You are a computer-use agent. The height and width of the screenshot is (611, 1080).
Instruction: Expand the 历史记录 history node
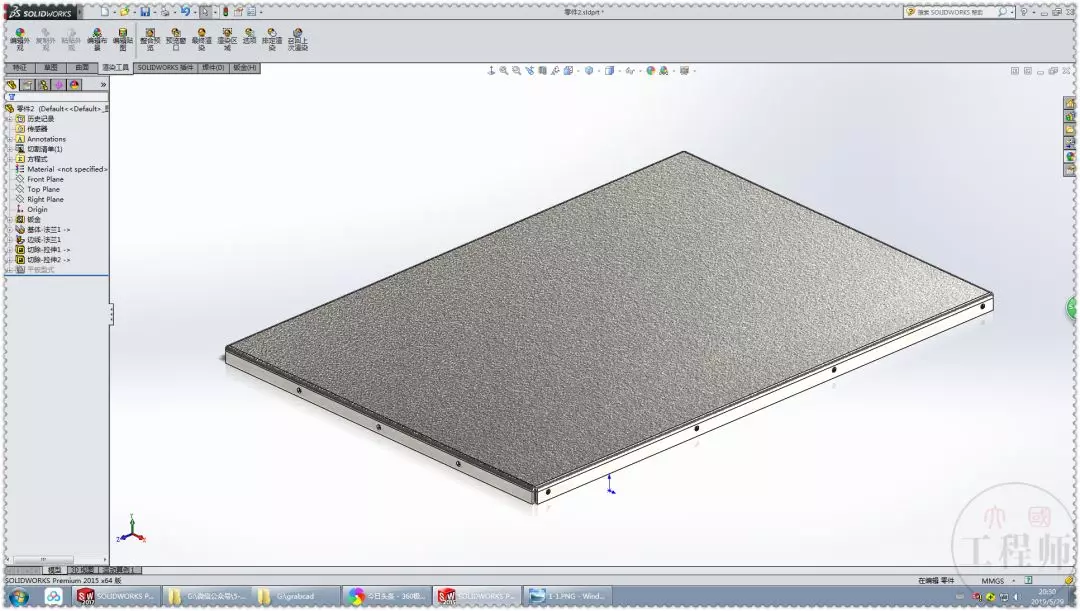click(x=10, y=118)
